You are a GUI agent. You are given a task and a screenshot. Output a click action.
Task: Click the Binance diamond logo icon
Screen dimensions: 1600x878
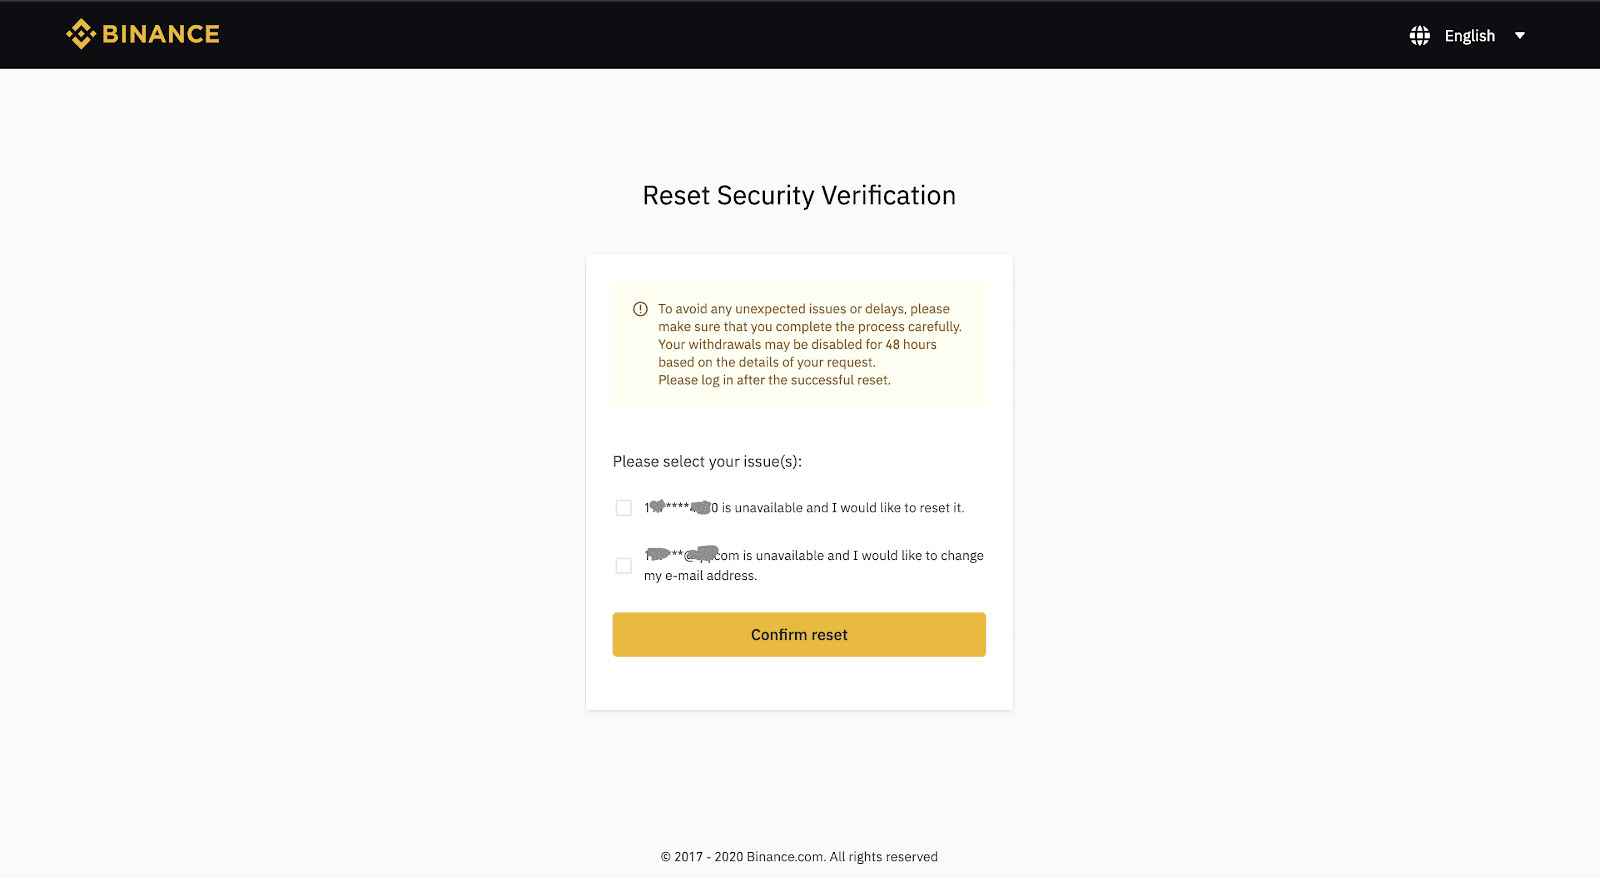pos(81,34)
